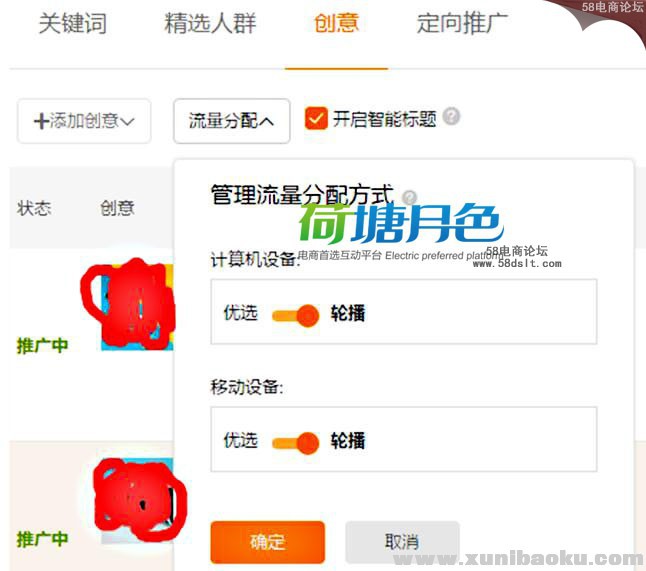Open the second creative thumbnail

click(x=137, y=501)
